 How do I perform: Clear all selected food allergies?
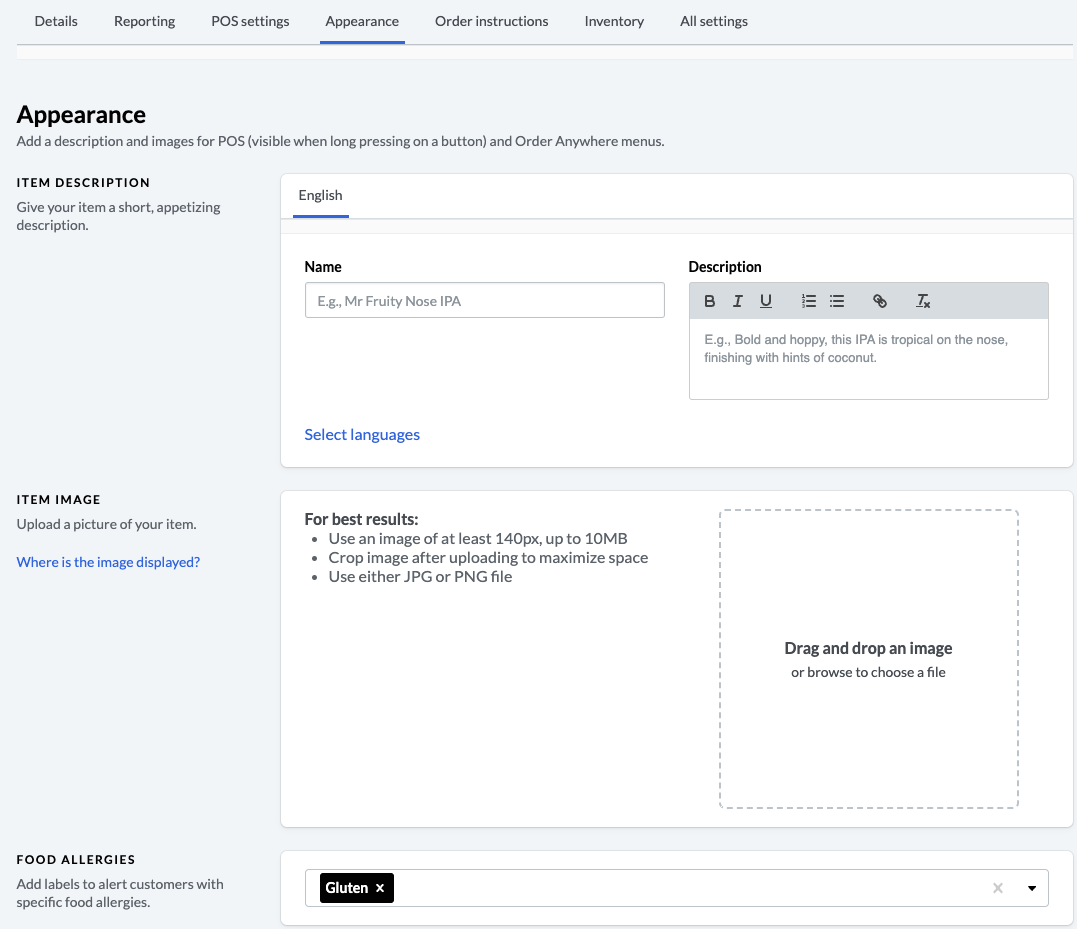tap(997, 888)
